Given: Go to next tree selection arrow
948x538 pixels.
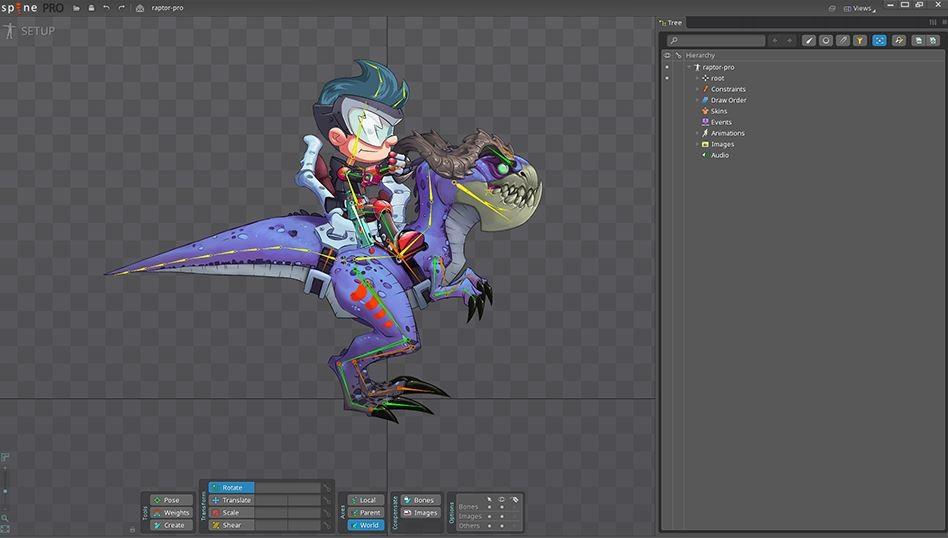Looking at the screenshot, I should 789,41.
